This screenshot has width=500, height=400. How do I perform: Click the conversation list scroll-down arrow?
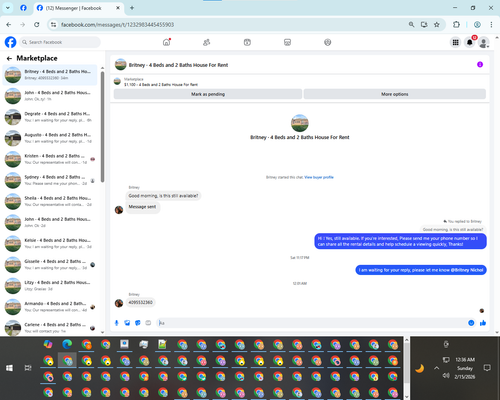[102, 332]
